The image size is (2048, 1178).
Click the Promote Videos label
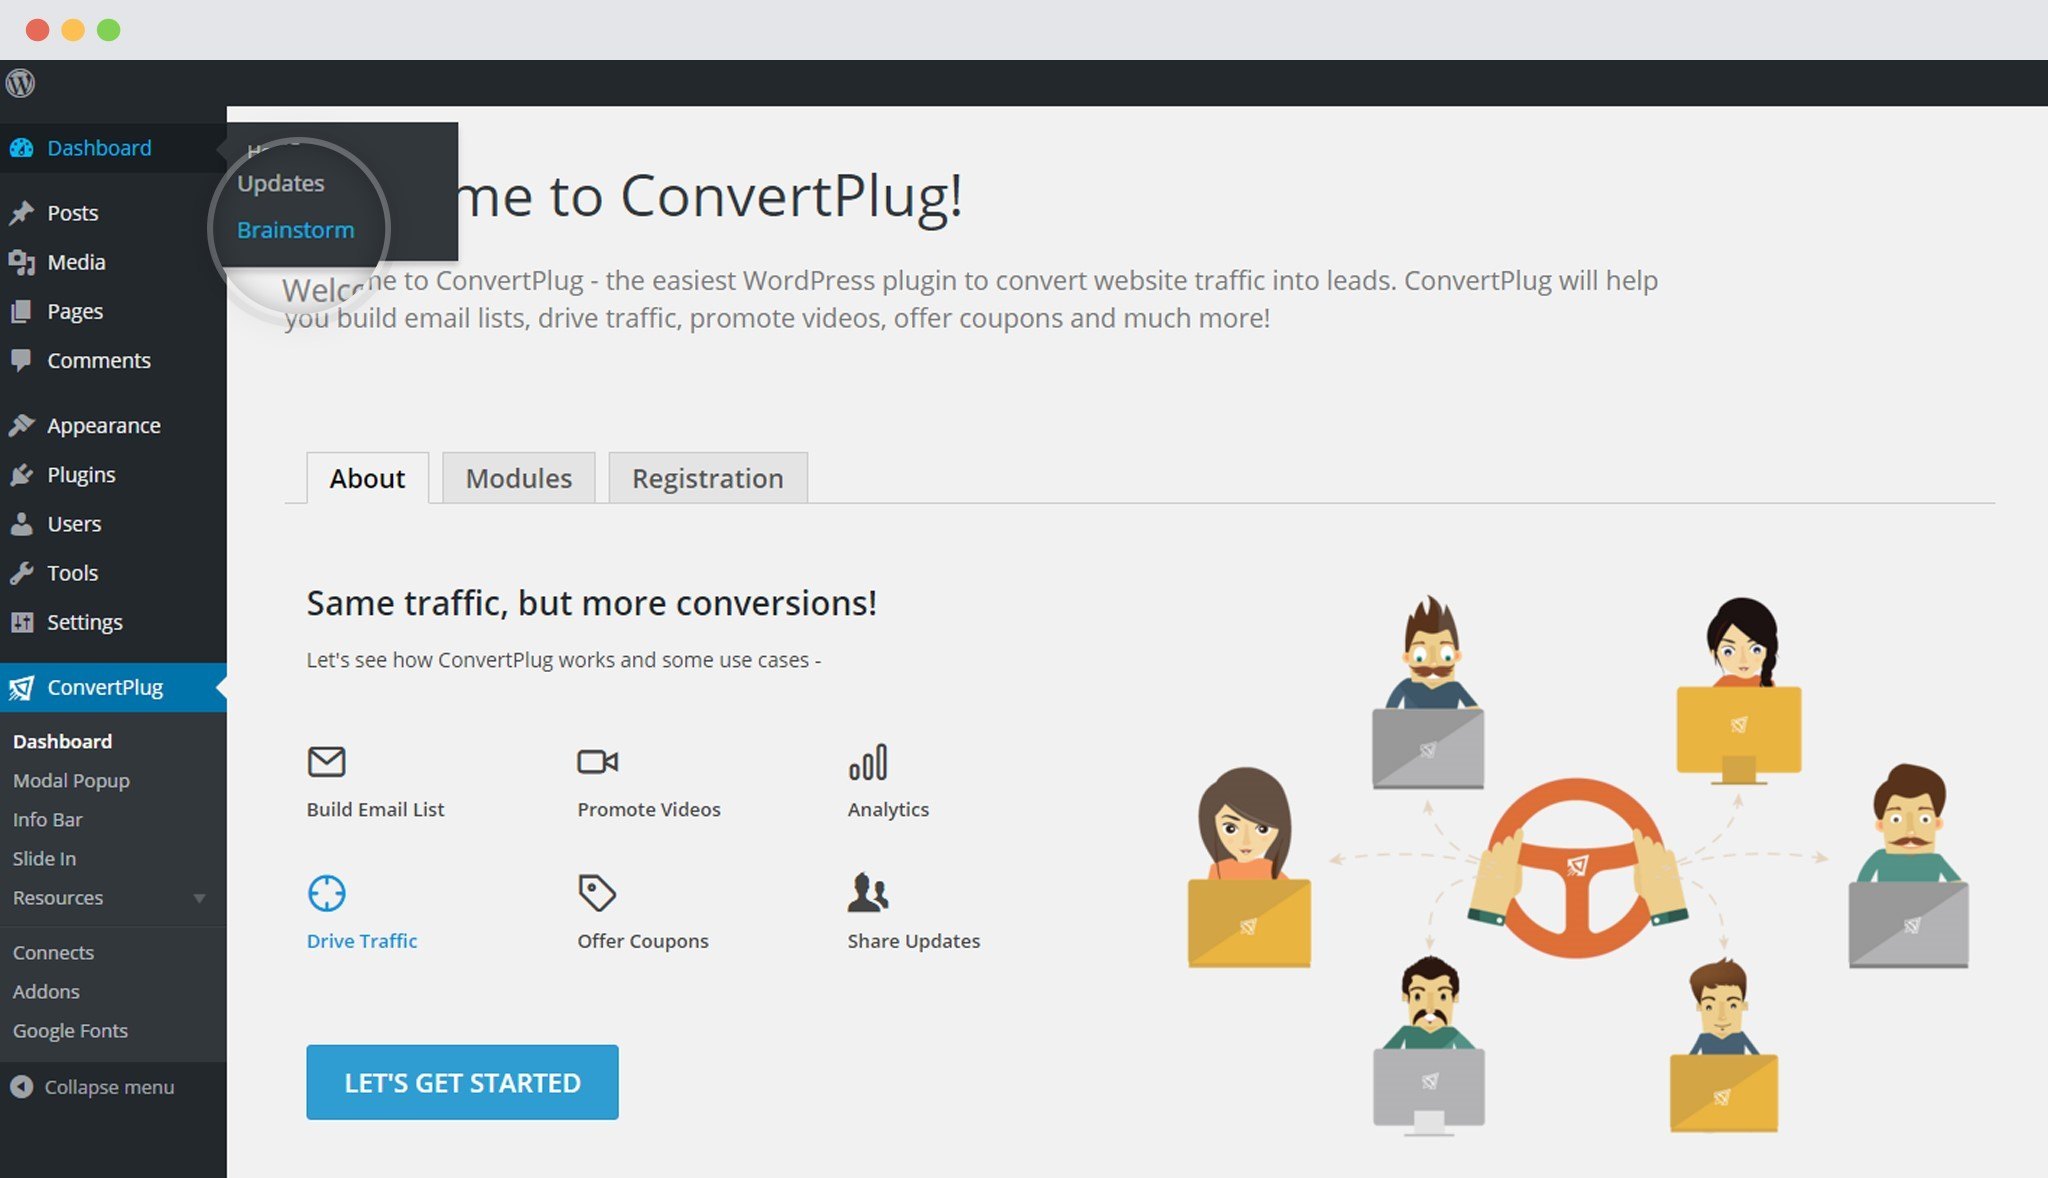pos(649,810)
